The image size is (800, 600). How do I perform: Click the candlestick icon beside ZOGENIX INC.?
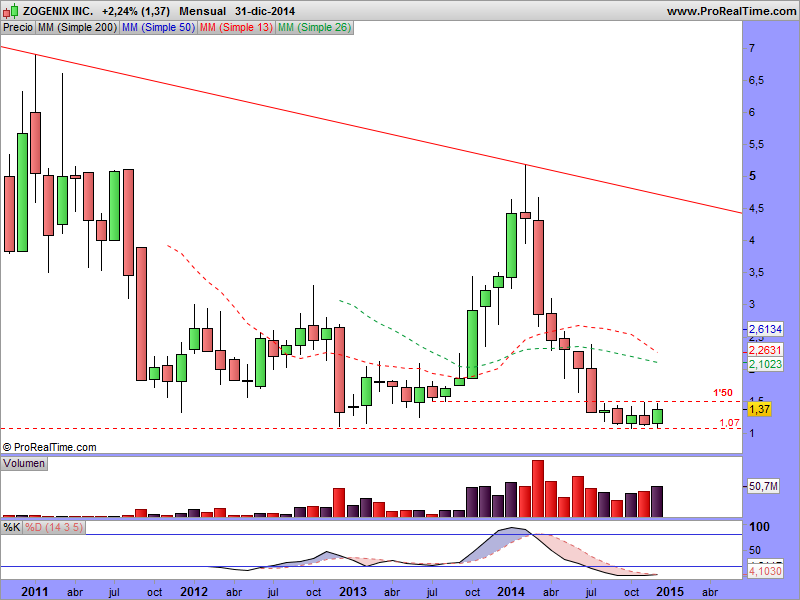coord(11,11)
